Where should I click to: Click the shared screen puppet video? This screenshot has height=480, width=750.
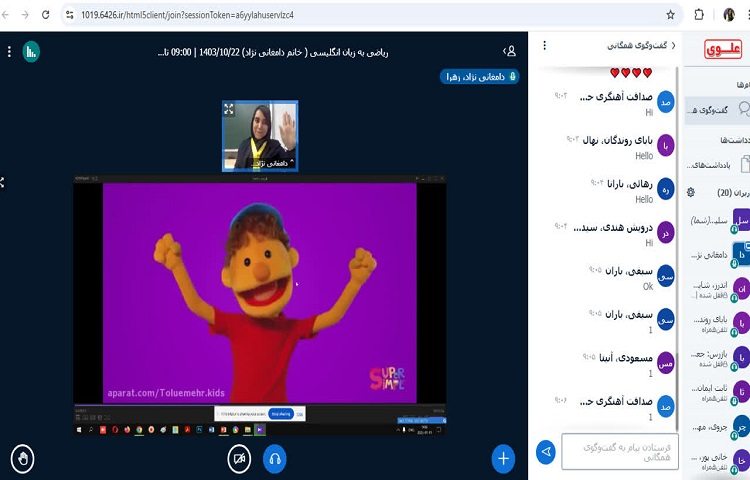pos(260,293)
